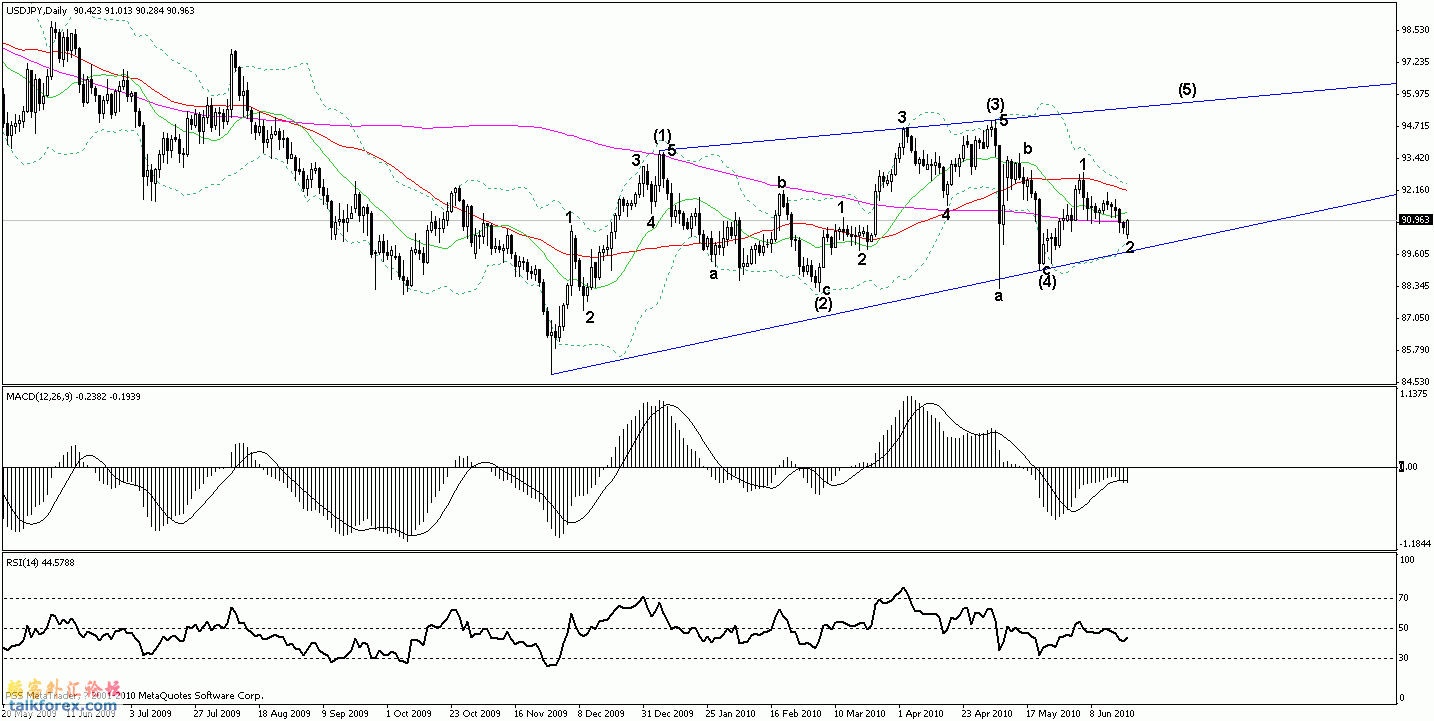
Task: Click the 97.235 price axis label
Action: click(x=1415, y=62)
